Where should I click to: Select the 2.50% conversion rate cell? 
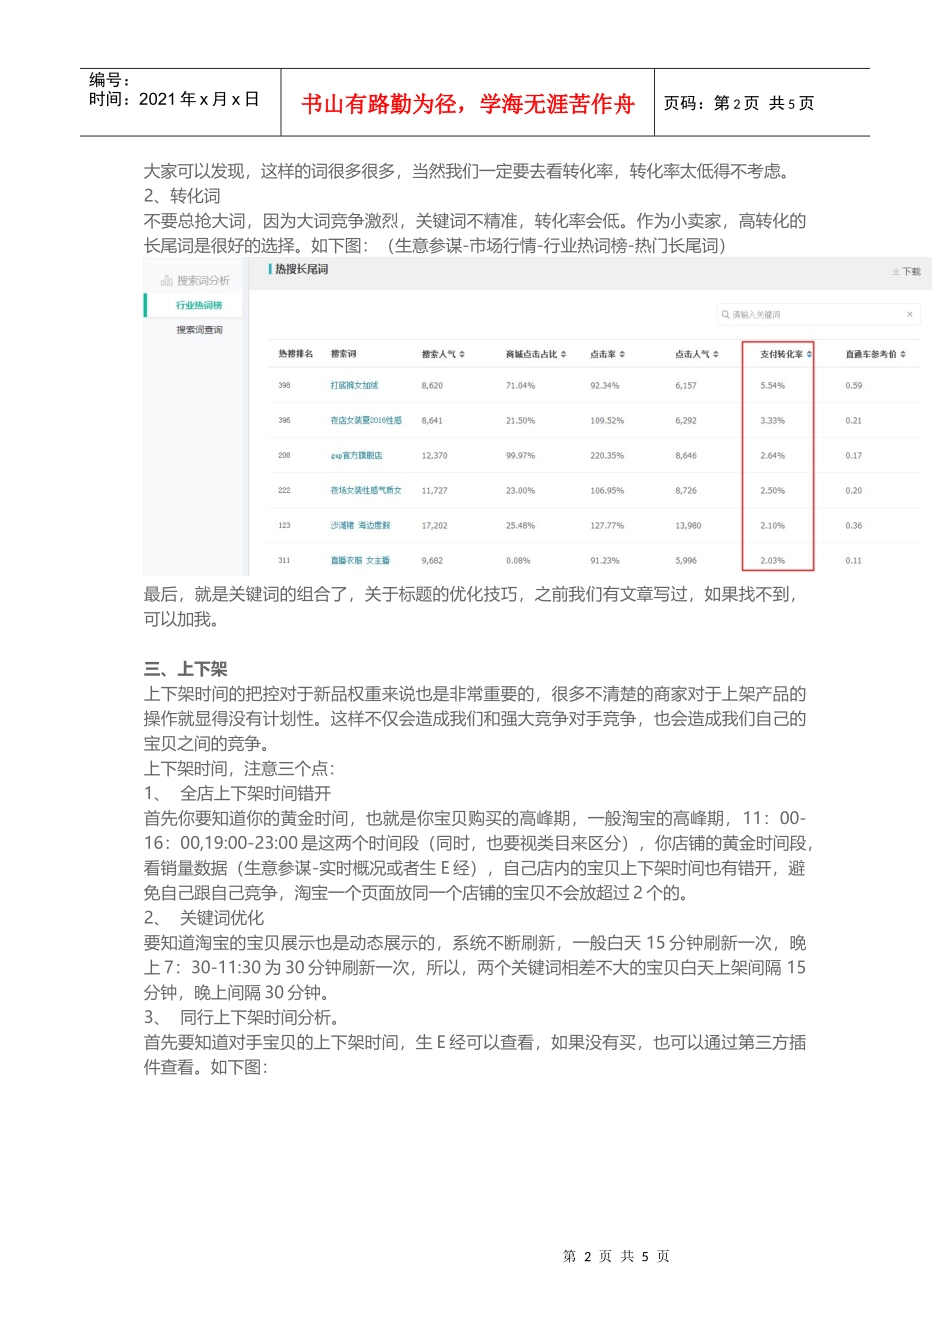772,490
